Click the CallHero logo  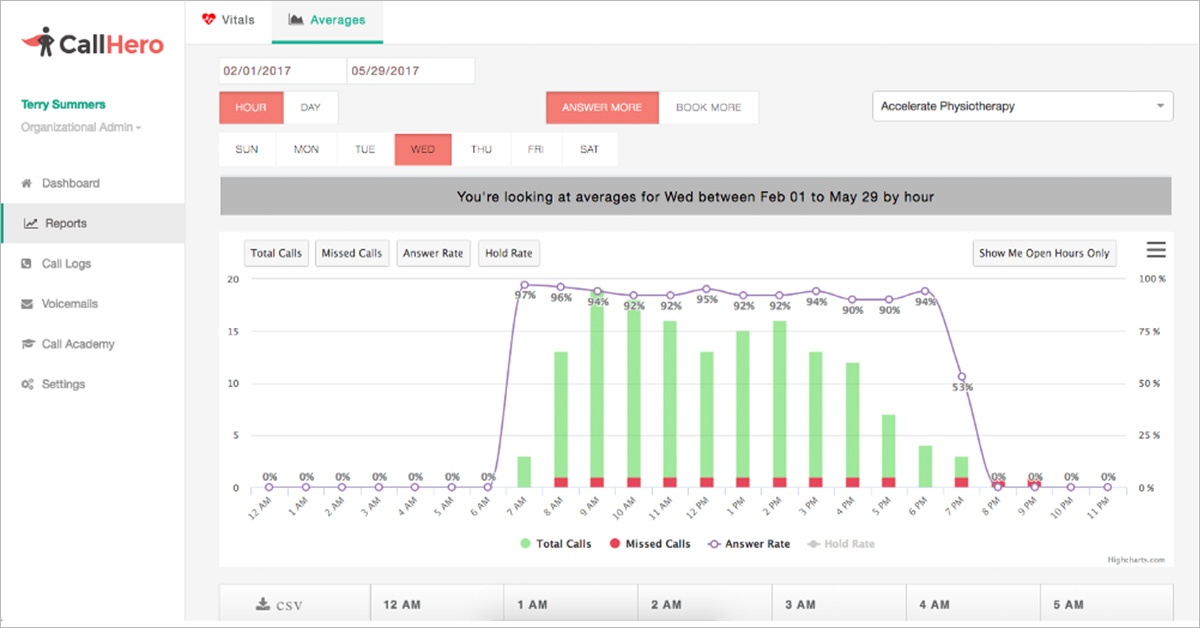click(93, 43)
